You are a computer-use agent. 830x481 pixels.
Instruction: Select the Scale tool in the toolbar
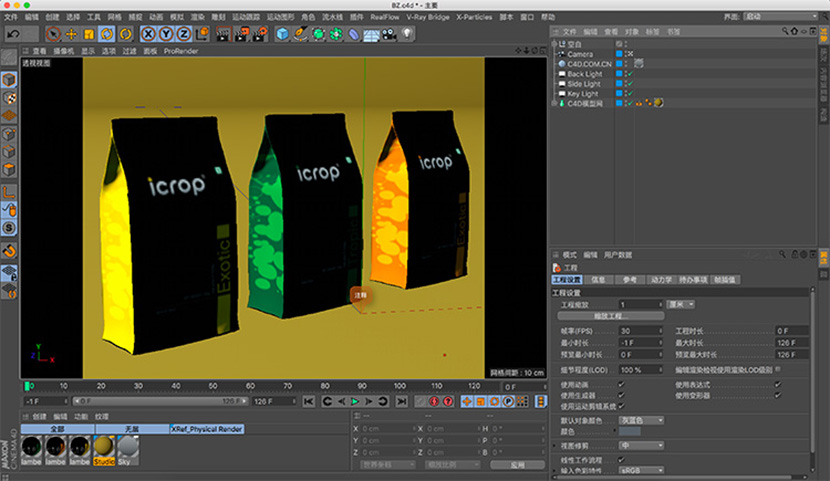point(89,34)
